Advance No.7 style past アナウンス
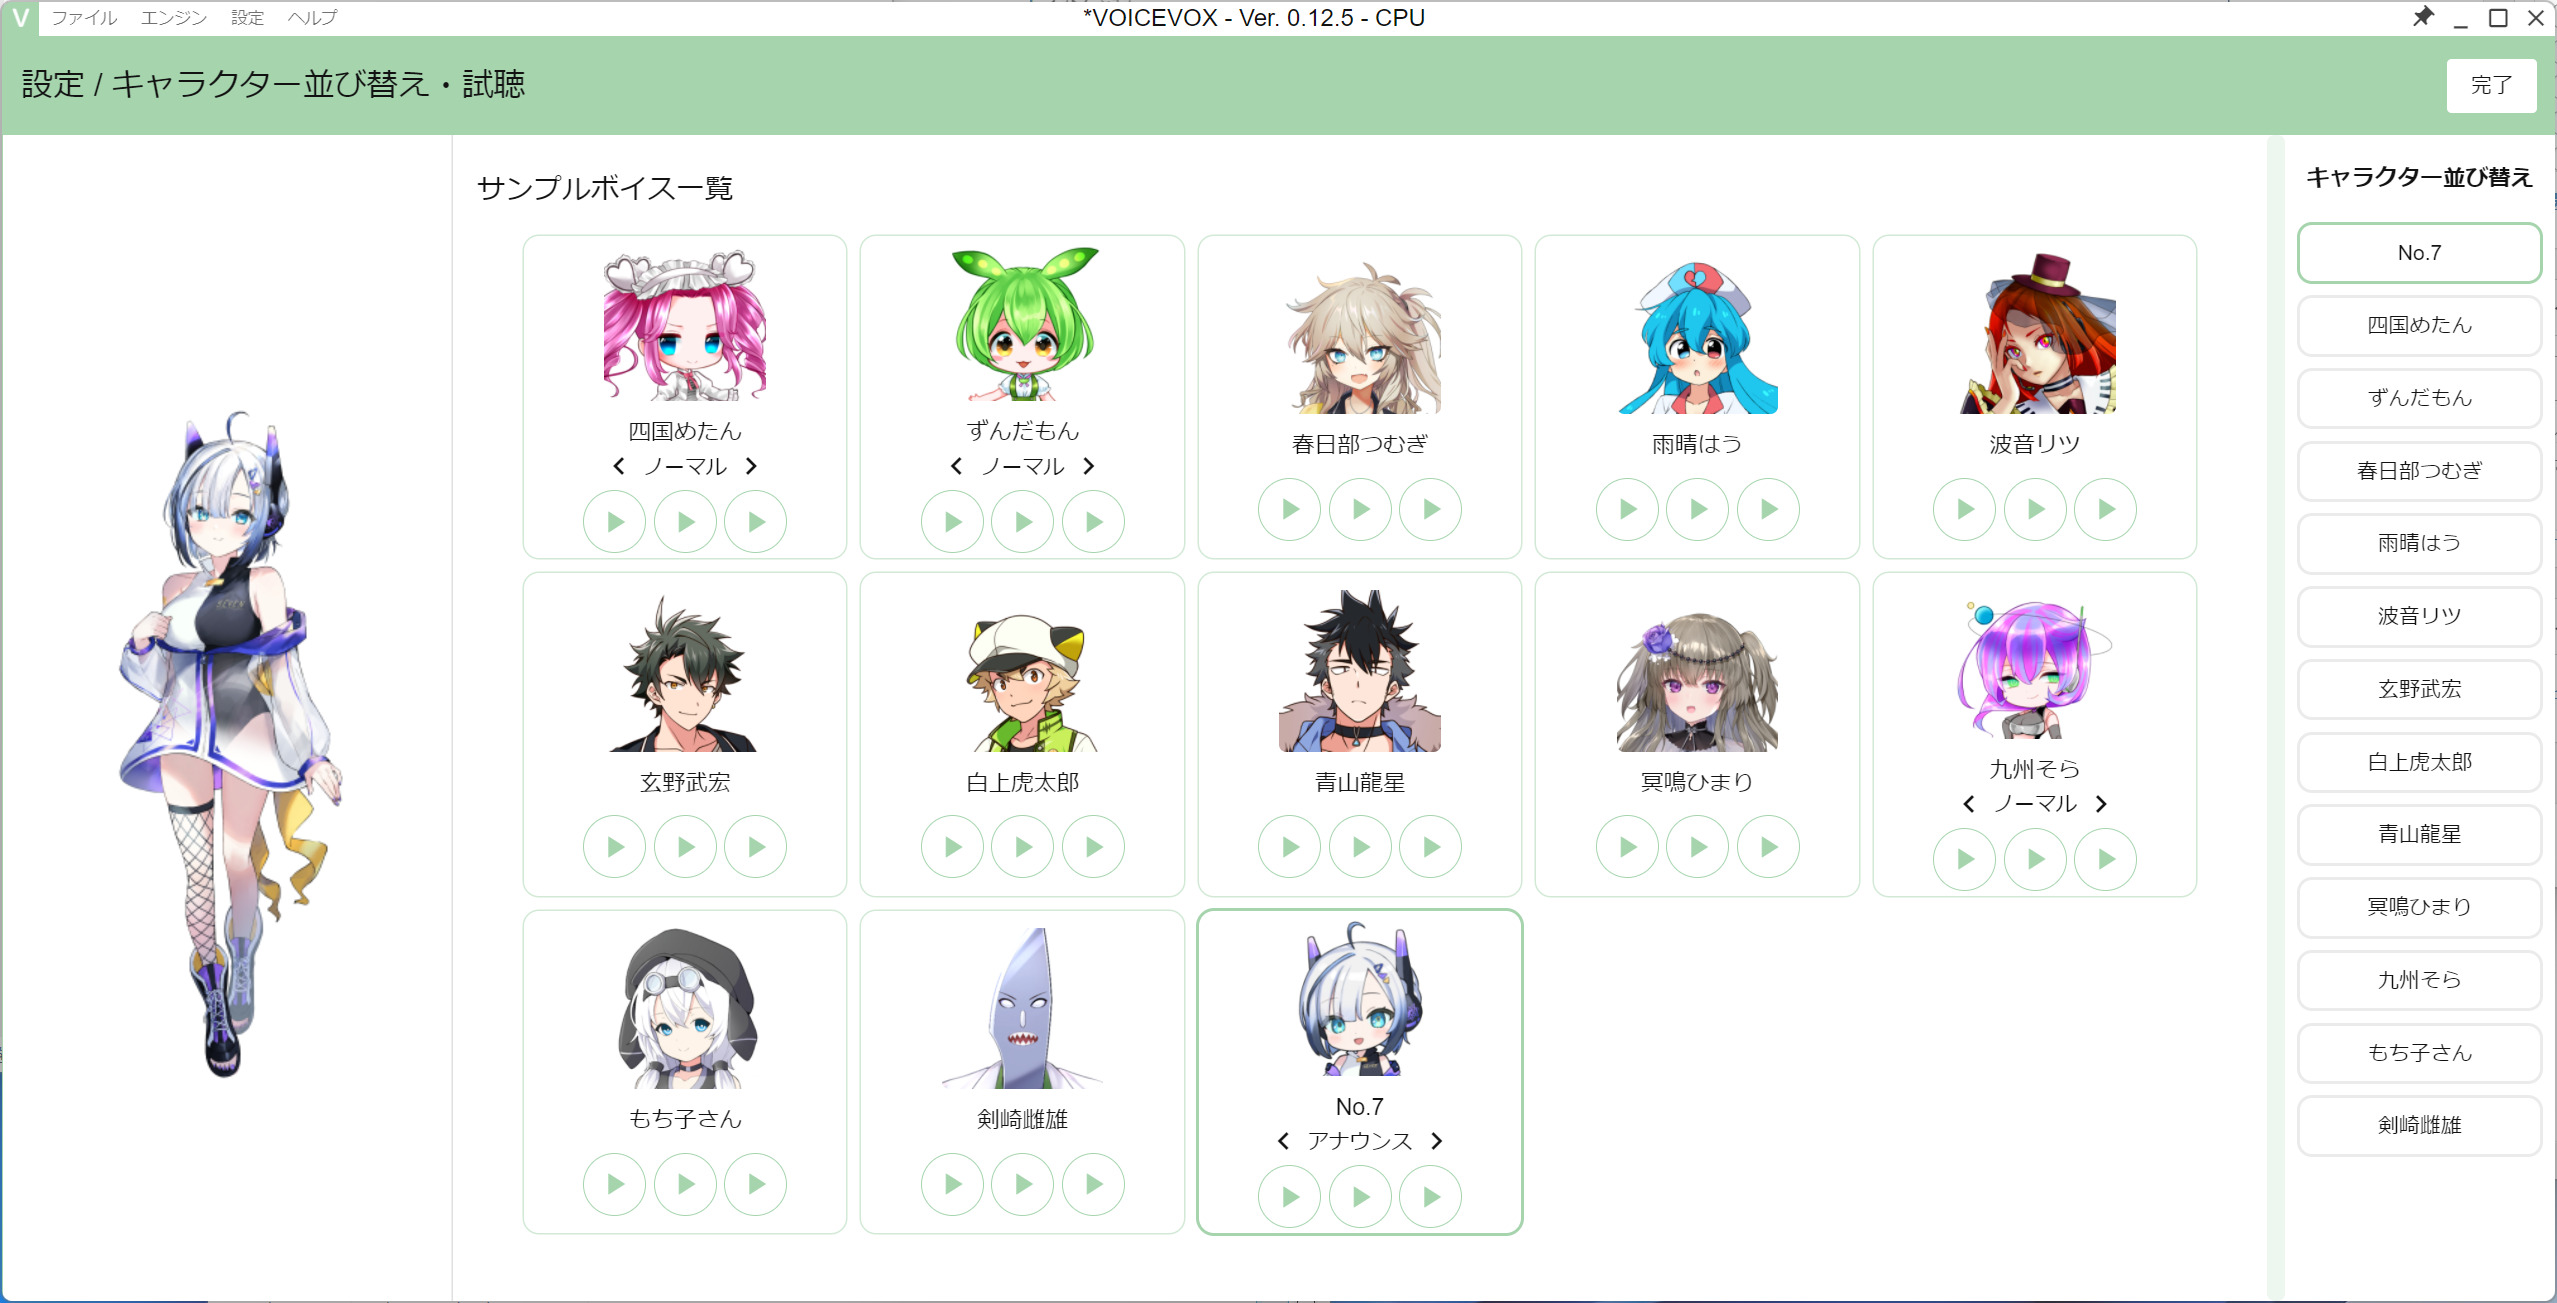 pyautogui.click(x=1436, y=1141)
